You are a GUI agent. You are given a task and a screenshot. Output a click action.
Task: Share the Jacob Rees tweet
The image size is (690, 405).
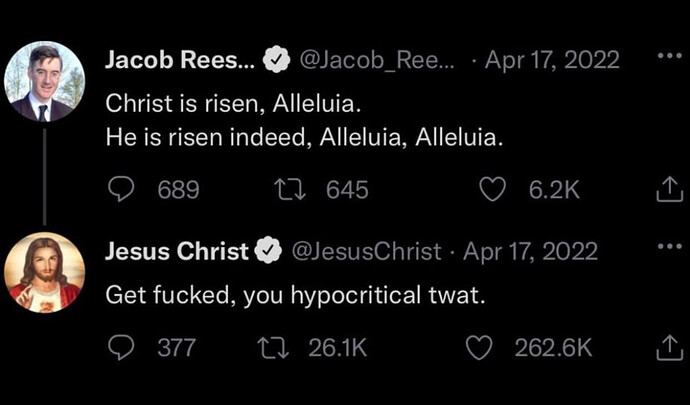click(669, 190)
